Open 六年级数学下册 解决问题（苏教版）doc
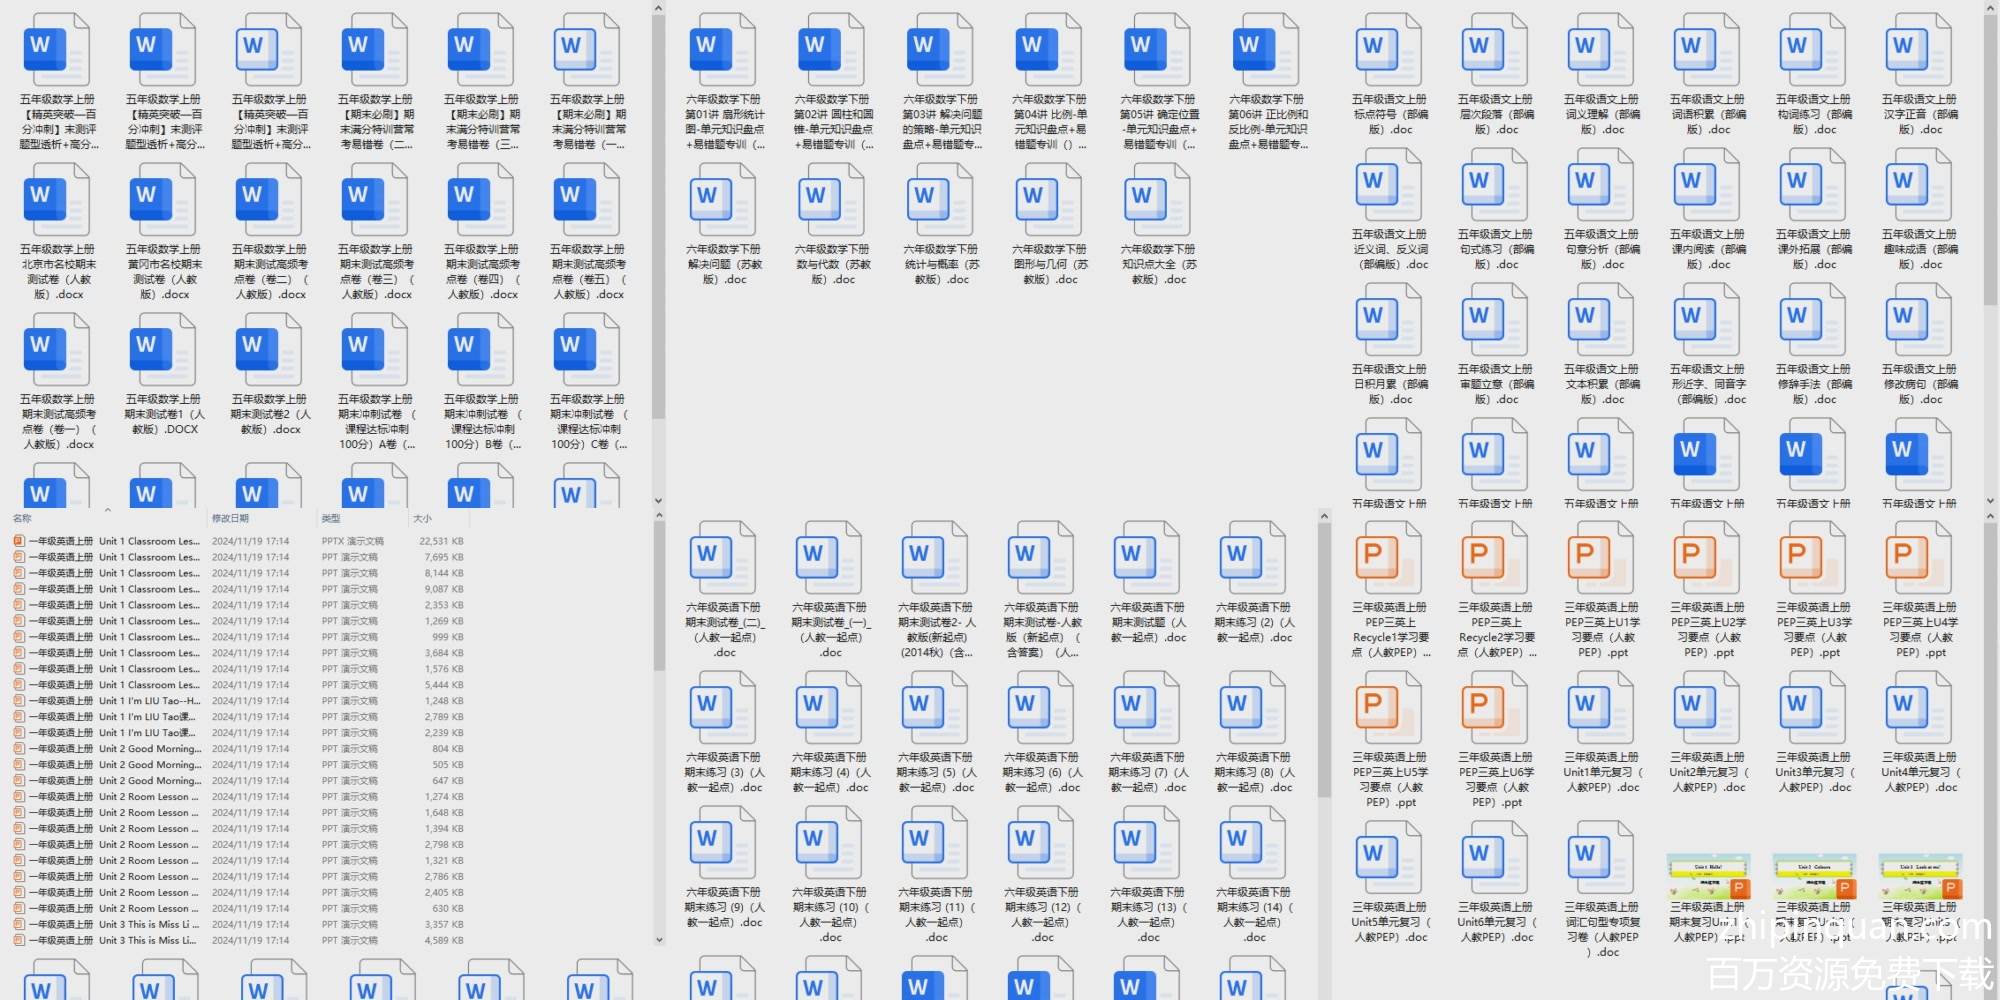 point(724,224)
